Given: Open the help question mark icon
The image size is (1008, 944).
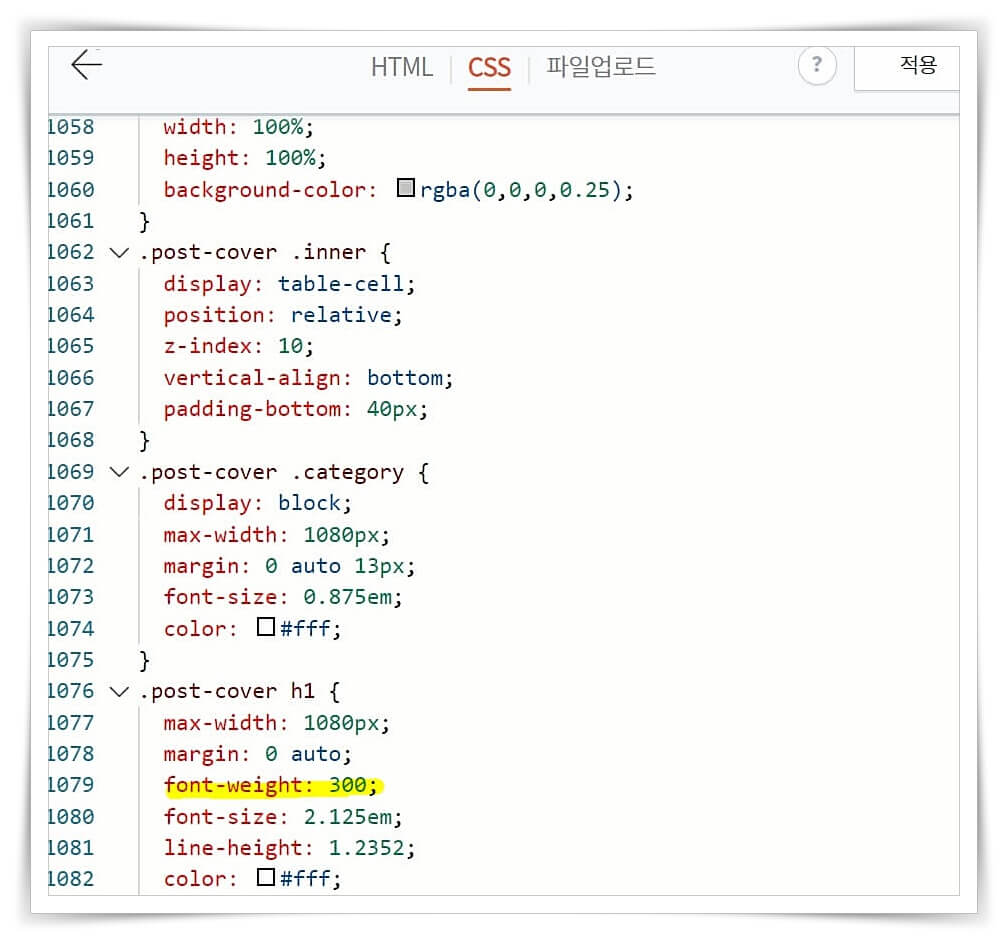Looking at the screenshot, I should [818, 65].
